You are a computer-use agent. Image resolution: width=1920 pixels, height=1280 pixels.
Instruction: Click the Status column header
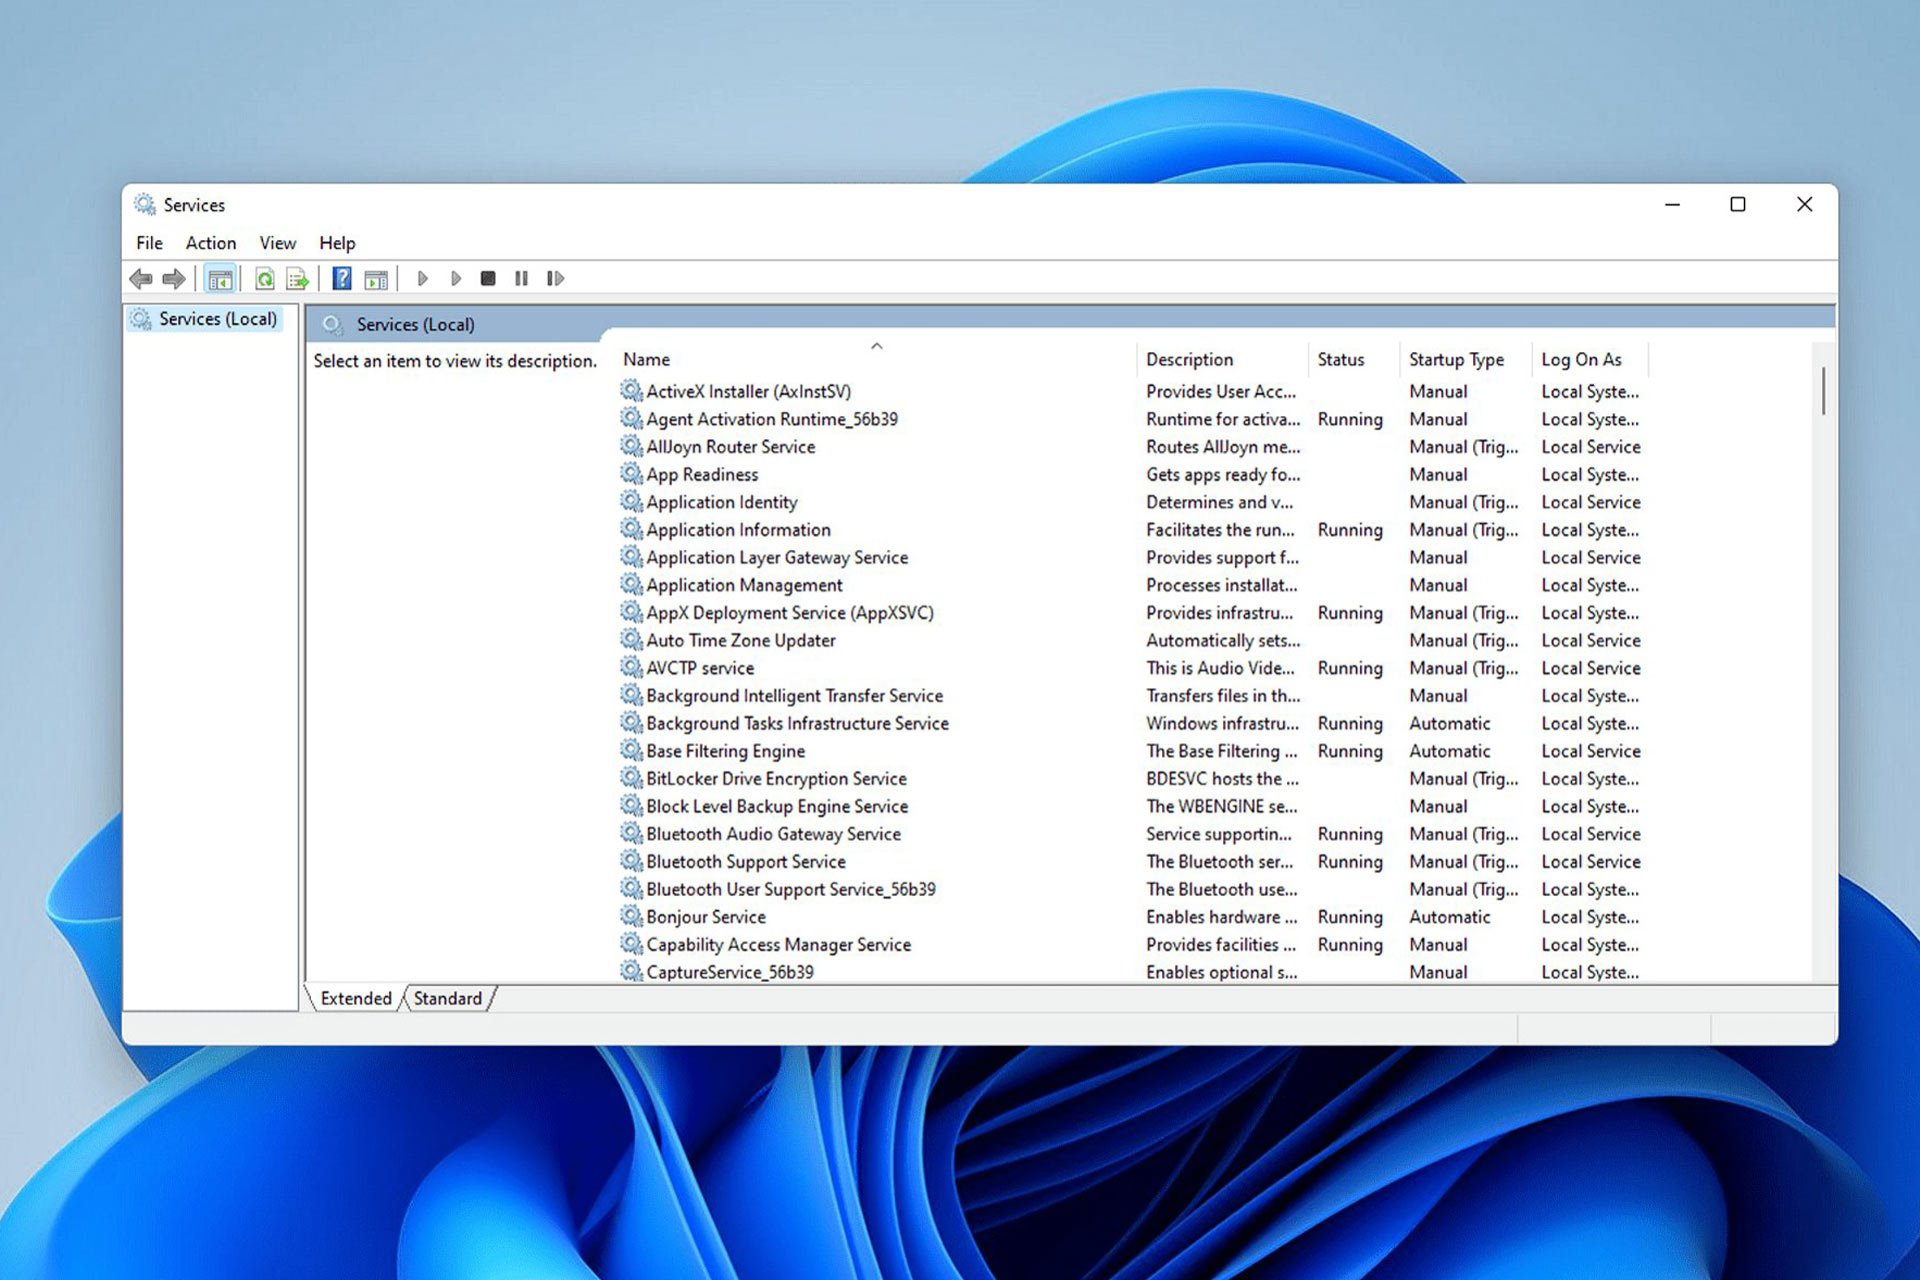point(1341,359)
